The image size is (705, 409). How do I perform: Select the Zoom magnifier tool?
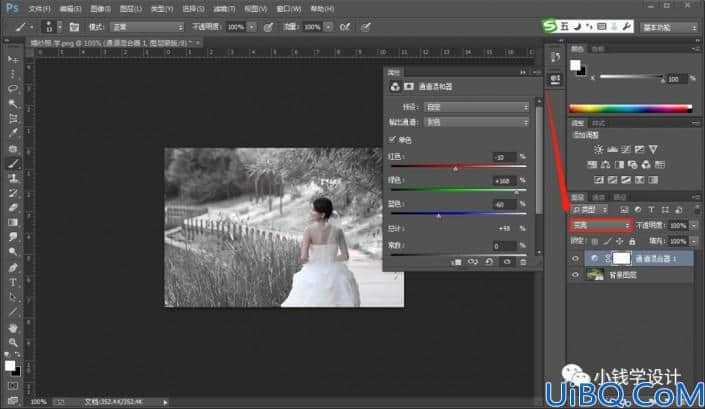pyautogui.click(x=13, y=342)
